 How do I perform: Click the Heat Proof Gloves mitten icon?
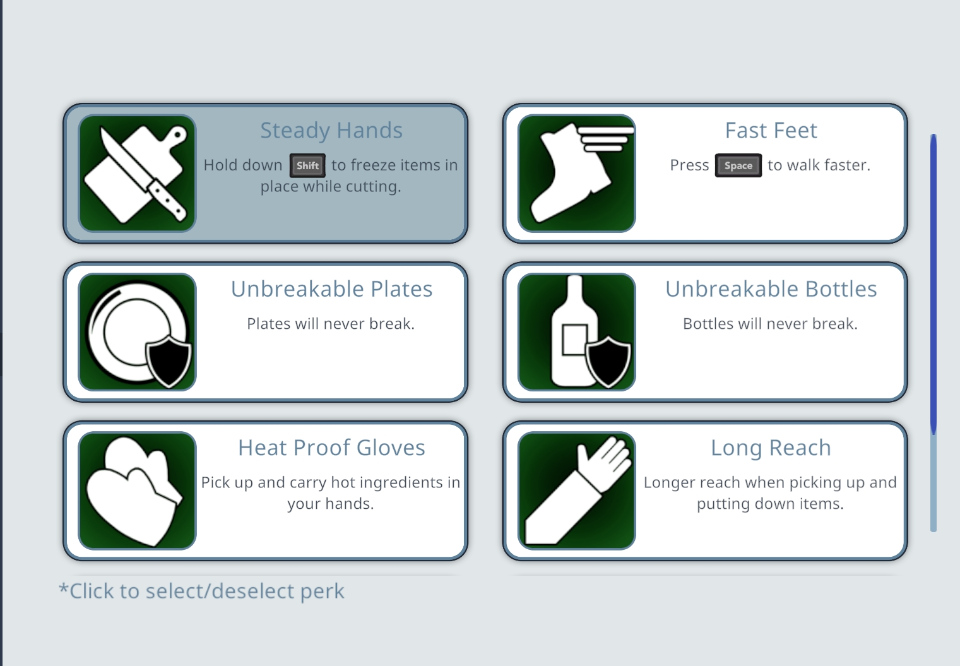point(137,490)
